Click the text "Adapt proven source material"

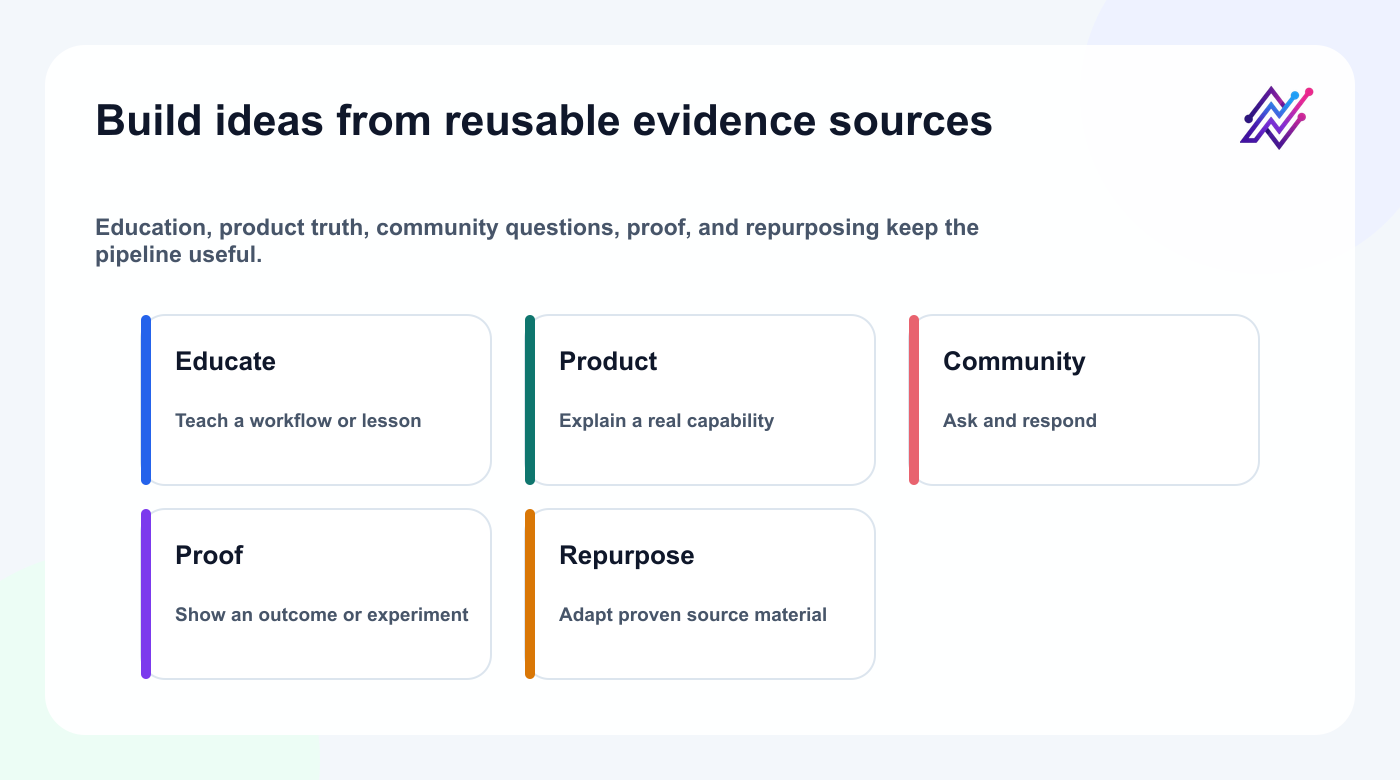pos(693,615)
